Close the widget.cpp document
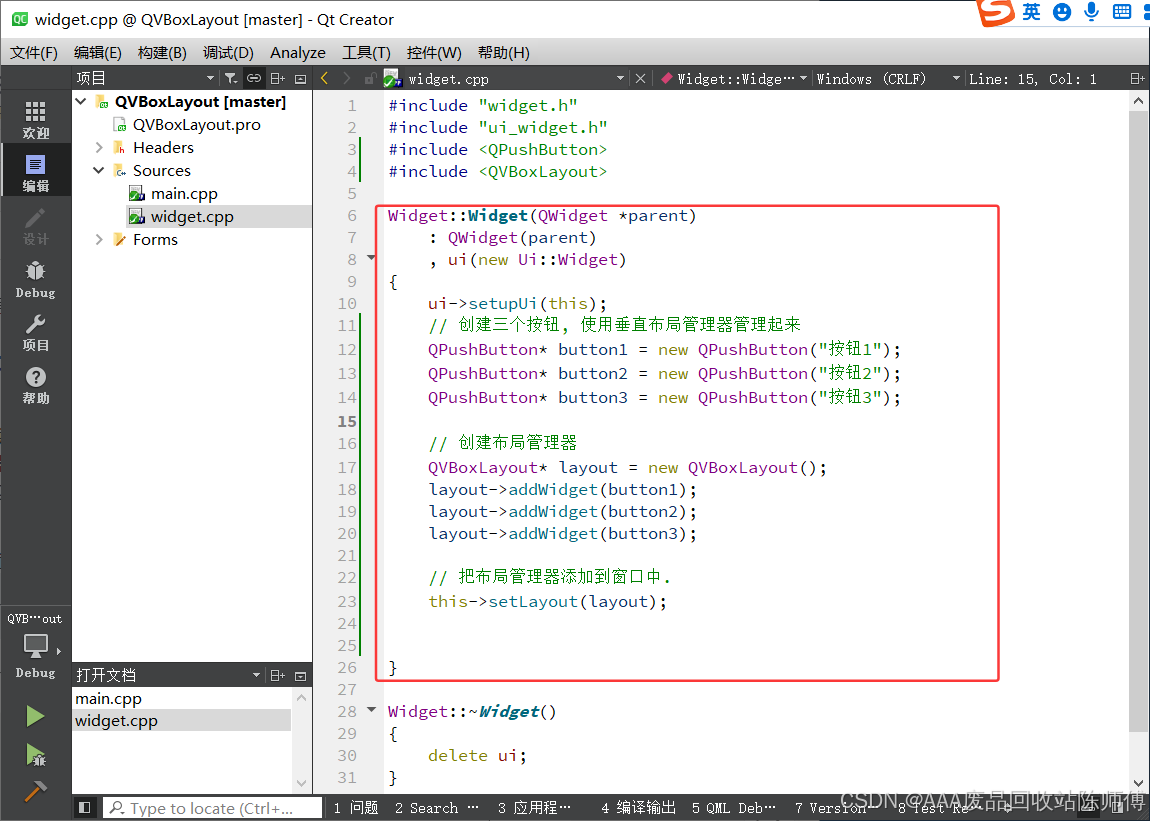 point(640,78)
